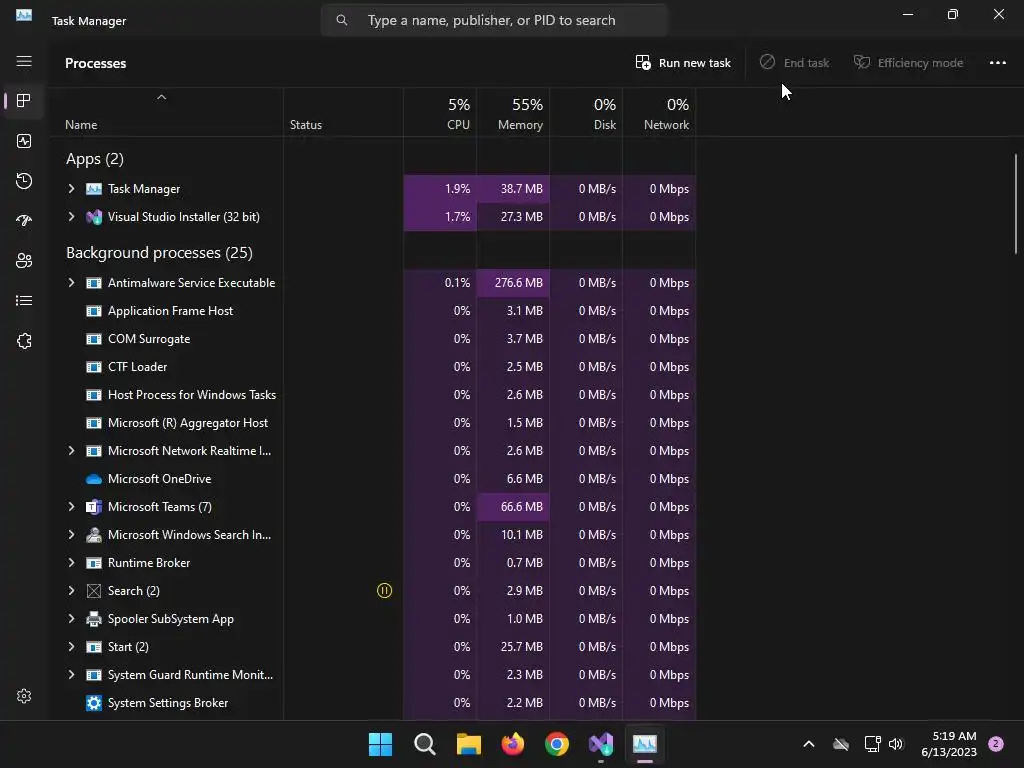Expand Microsoft Teams (7) process group

click(x=71, y=507)
